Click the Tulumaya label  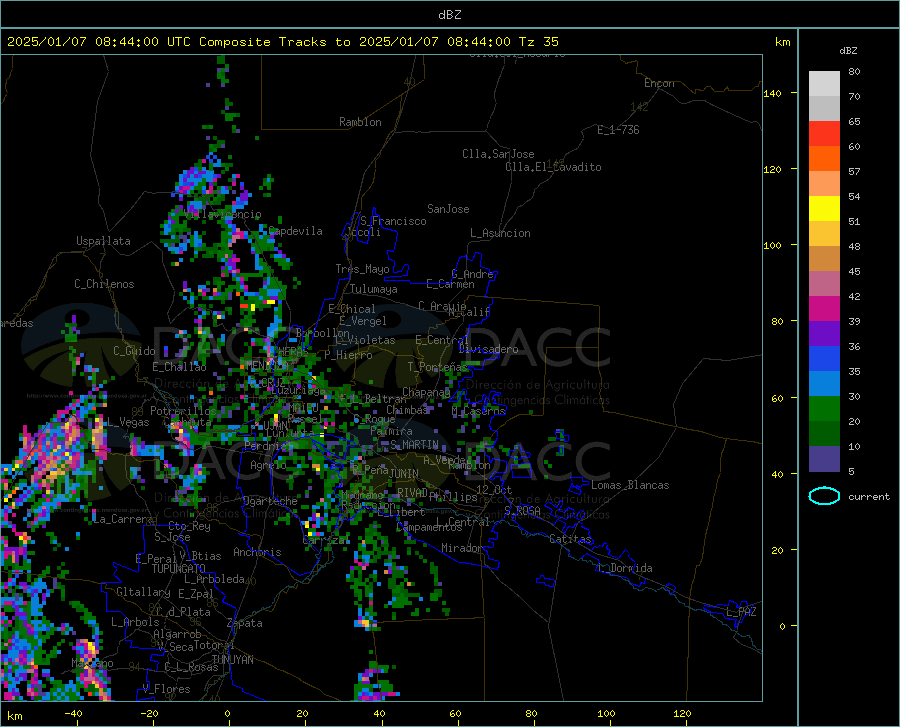(374, 289)
